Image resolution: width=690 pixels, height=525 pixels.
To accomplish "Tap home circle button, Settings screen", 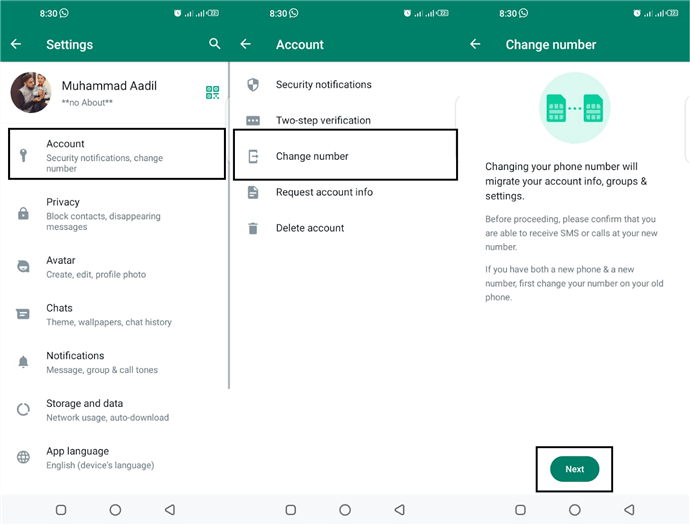I will [x=115, y=510].
